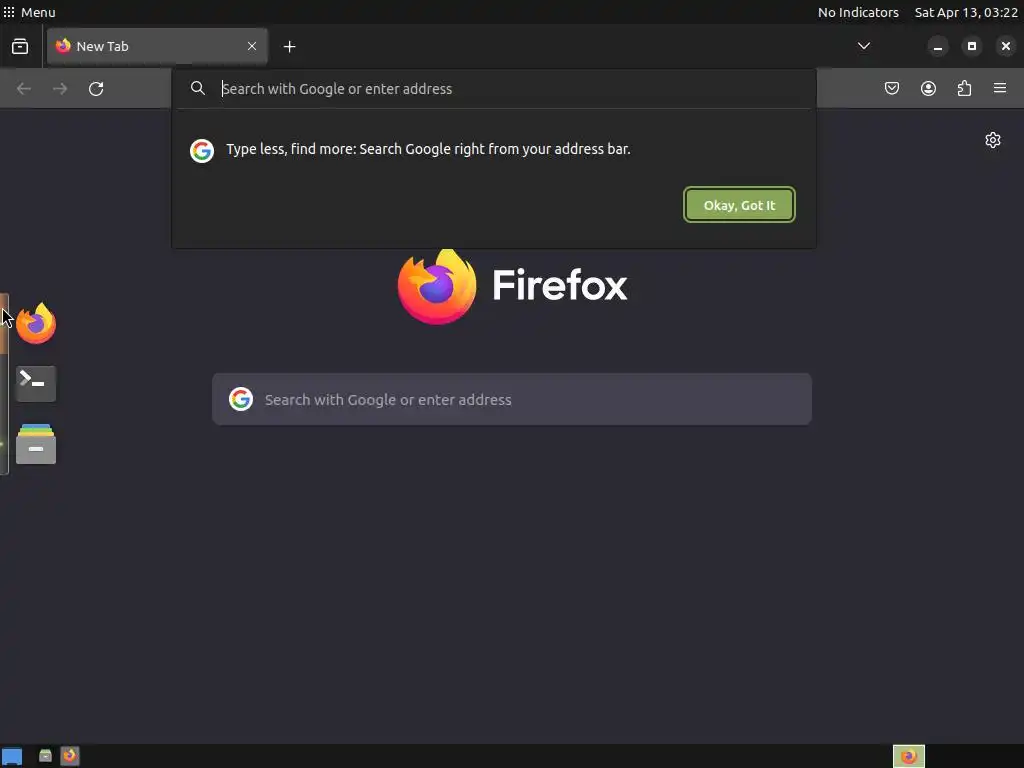Click the address bar magnifier icon
Viewport: 1024px width, 768px height.
[x=198, y=88]
